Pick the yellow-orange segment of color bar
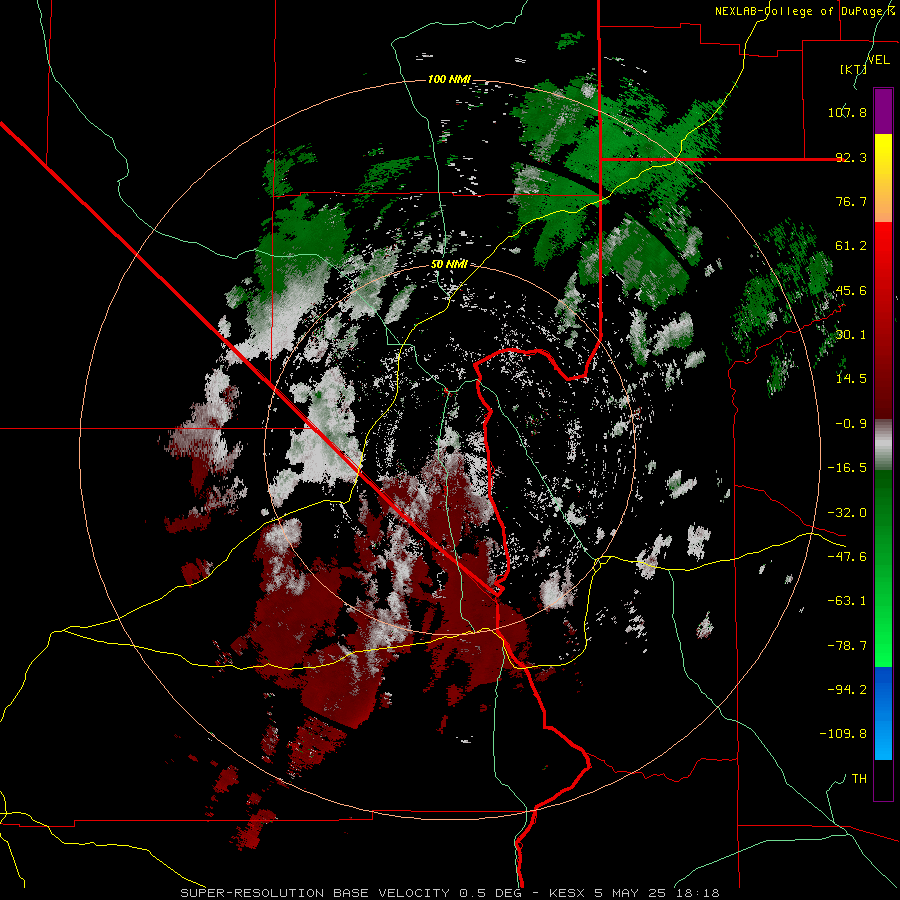The width and height of the screenshot is (900, 900). coord(883,178)
